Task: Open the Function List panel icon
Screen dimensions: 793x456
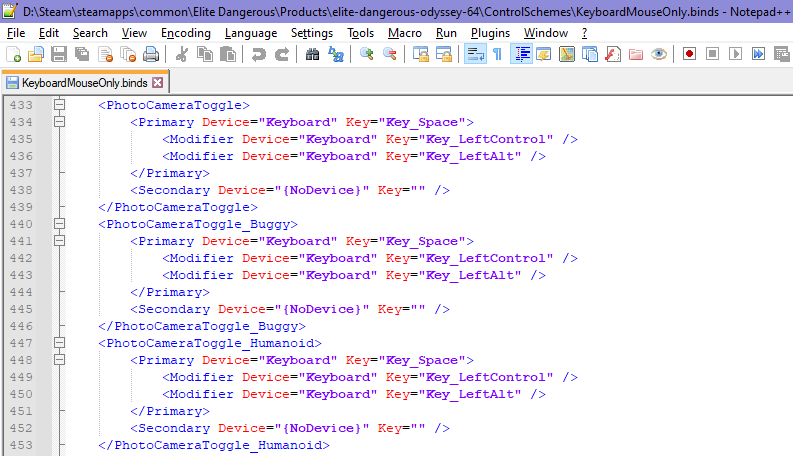Action: (613, 54)
